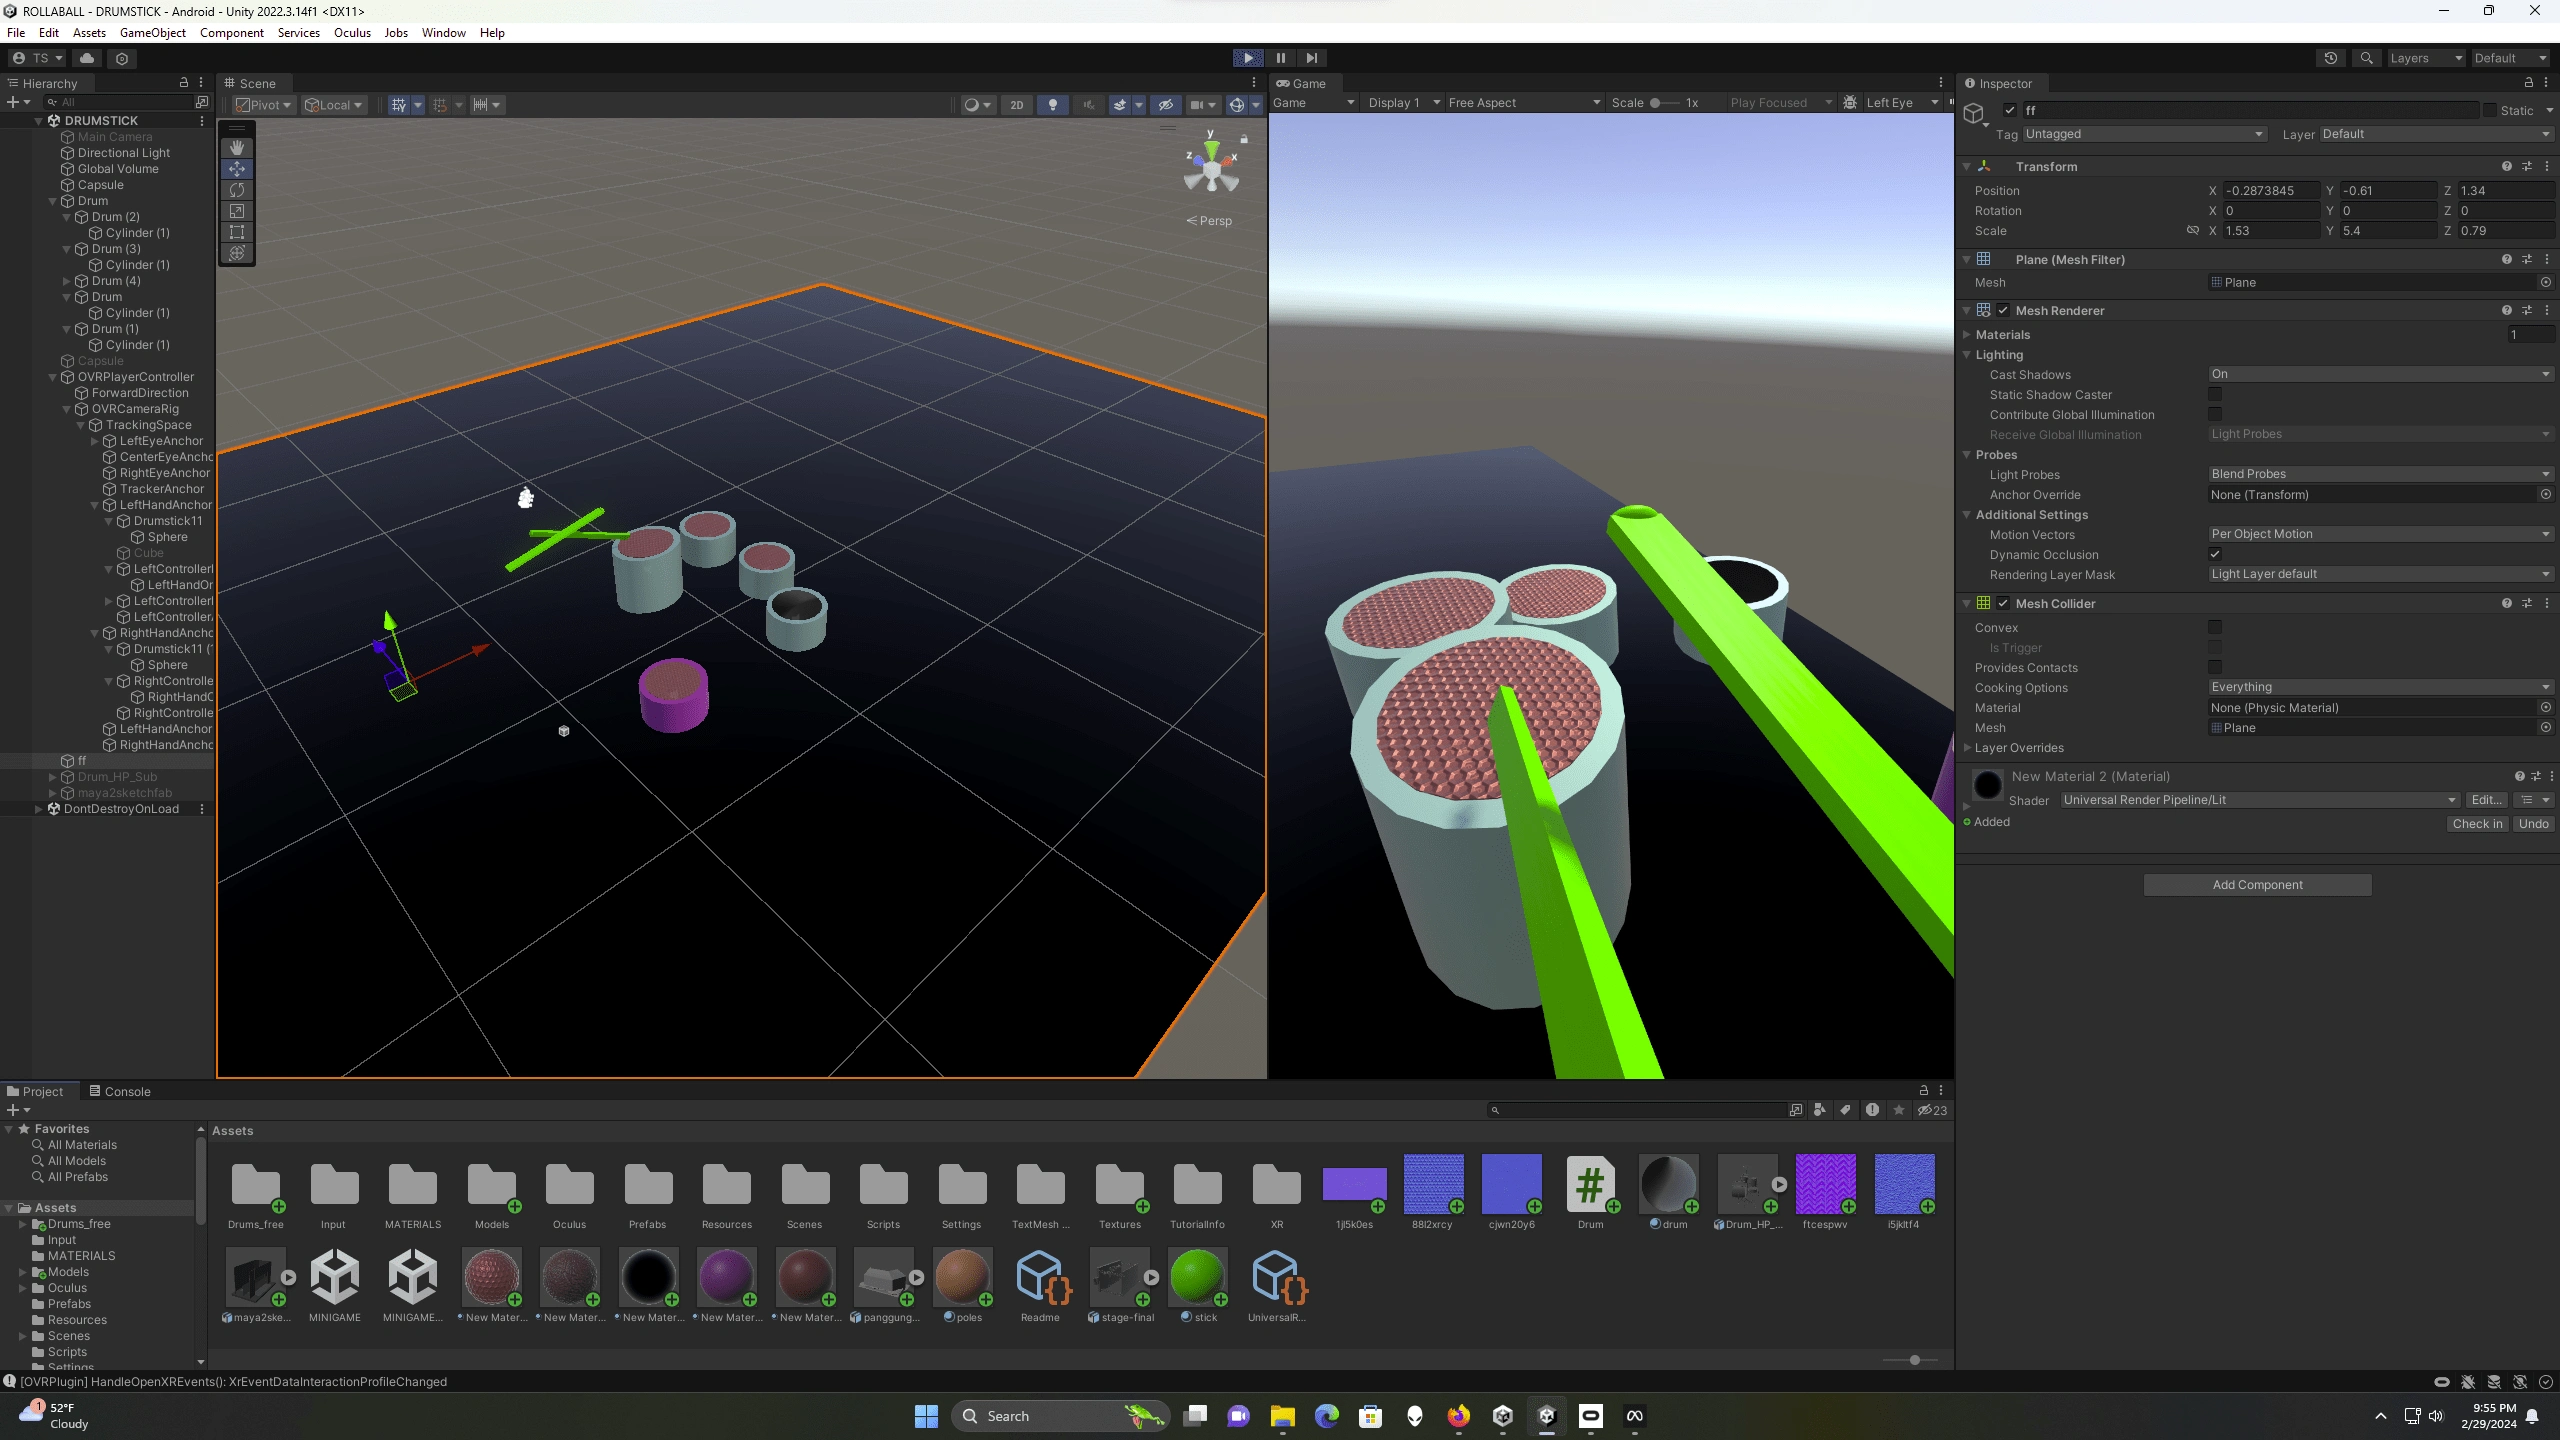Open the Gizmos menu icon in Scene

coord(1237,105)
